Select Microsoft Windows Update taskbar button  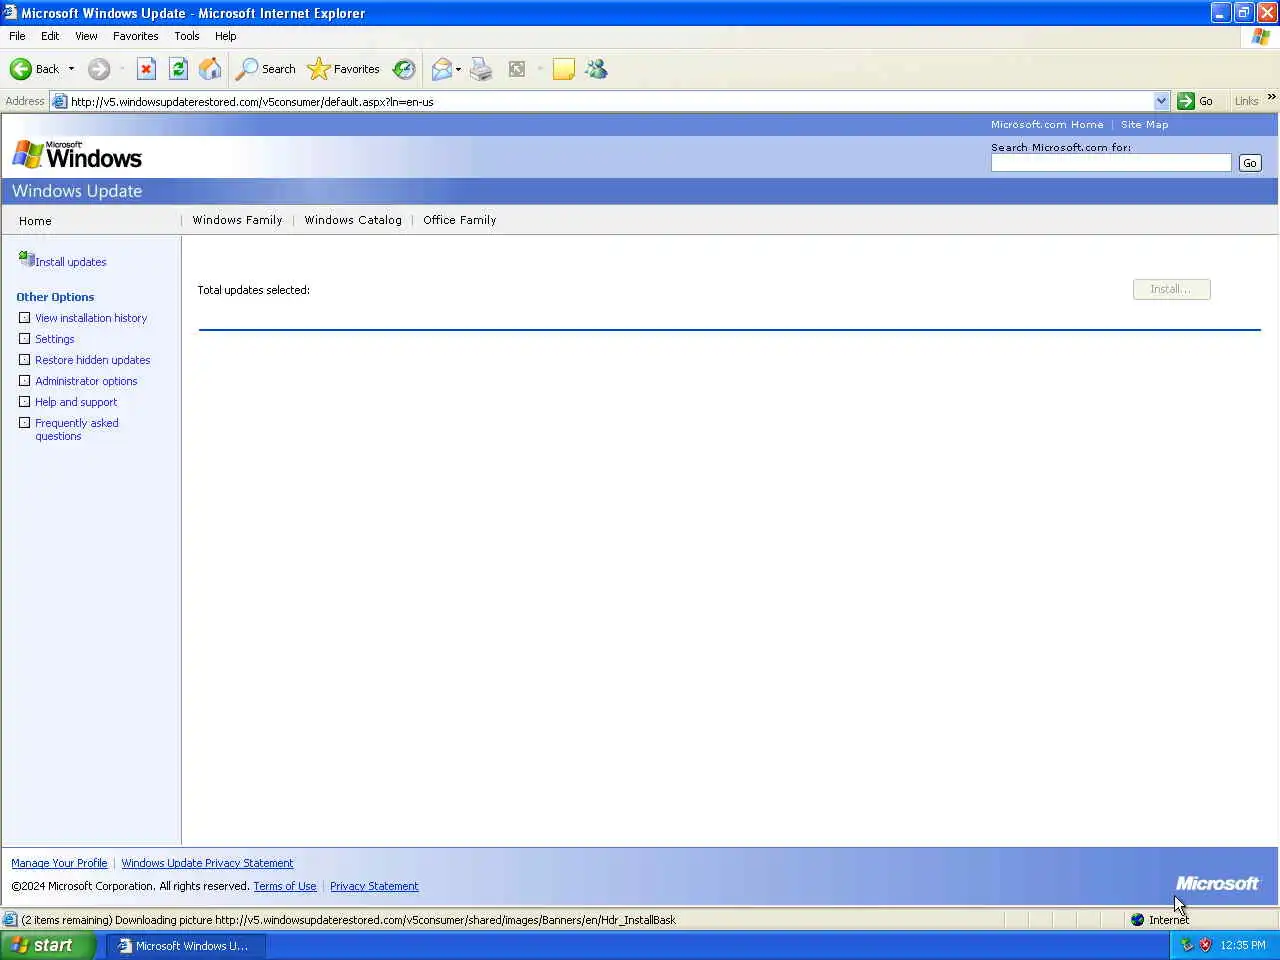[186, 946]
